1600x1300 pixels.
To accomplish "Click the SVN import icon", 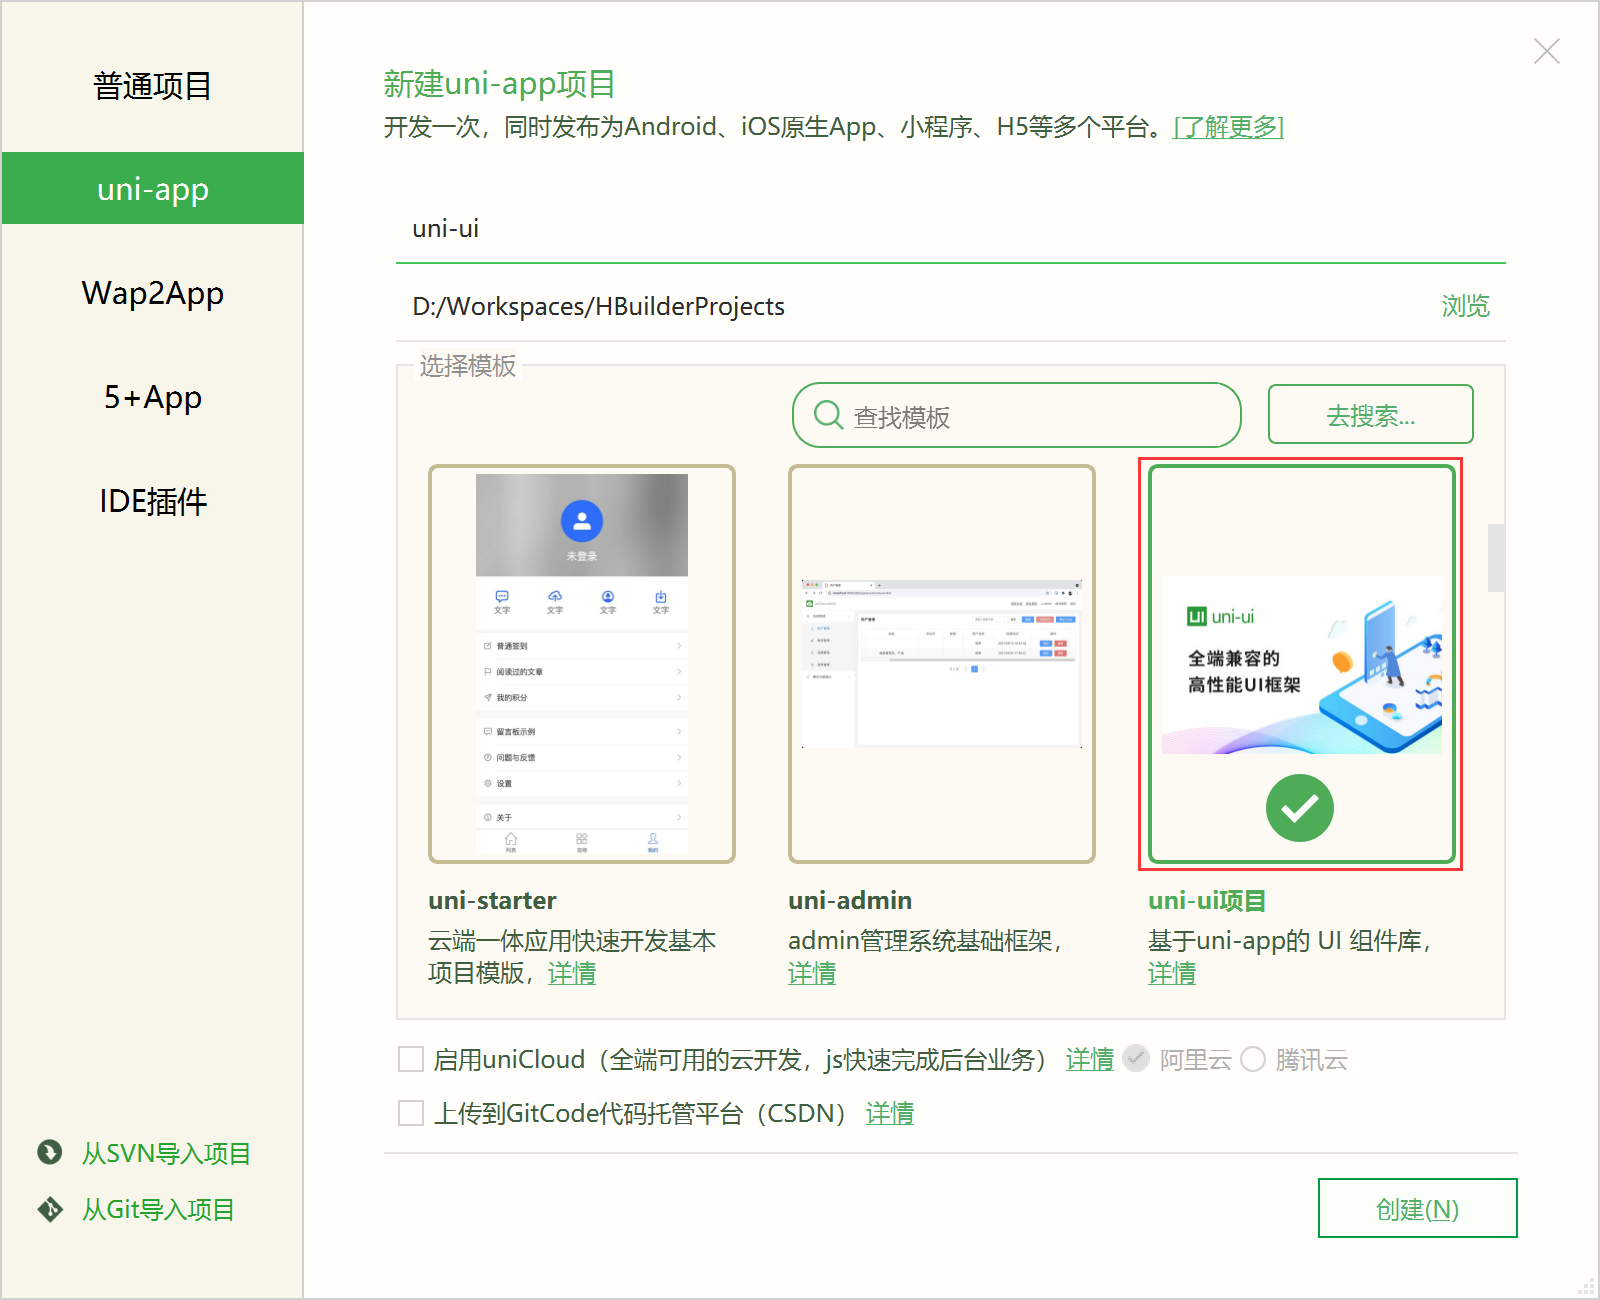I will [x=50, y=1152].
